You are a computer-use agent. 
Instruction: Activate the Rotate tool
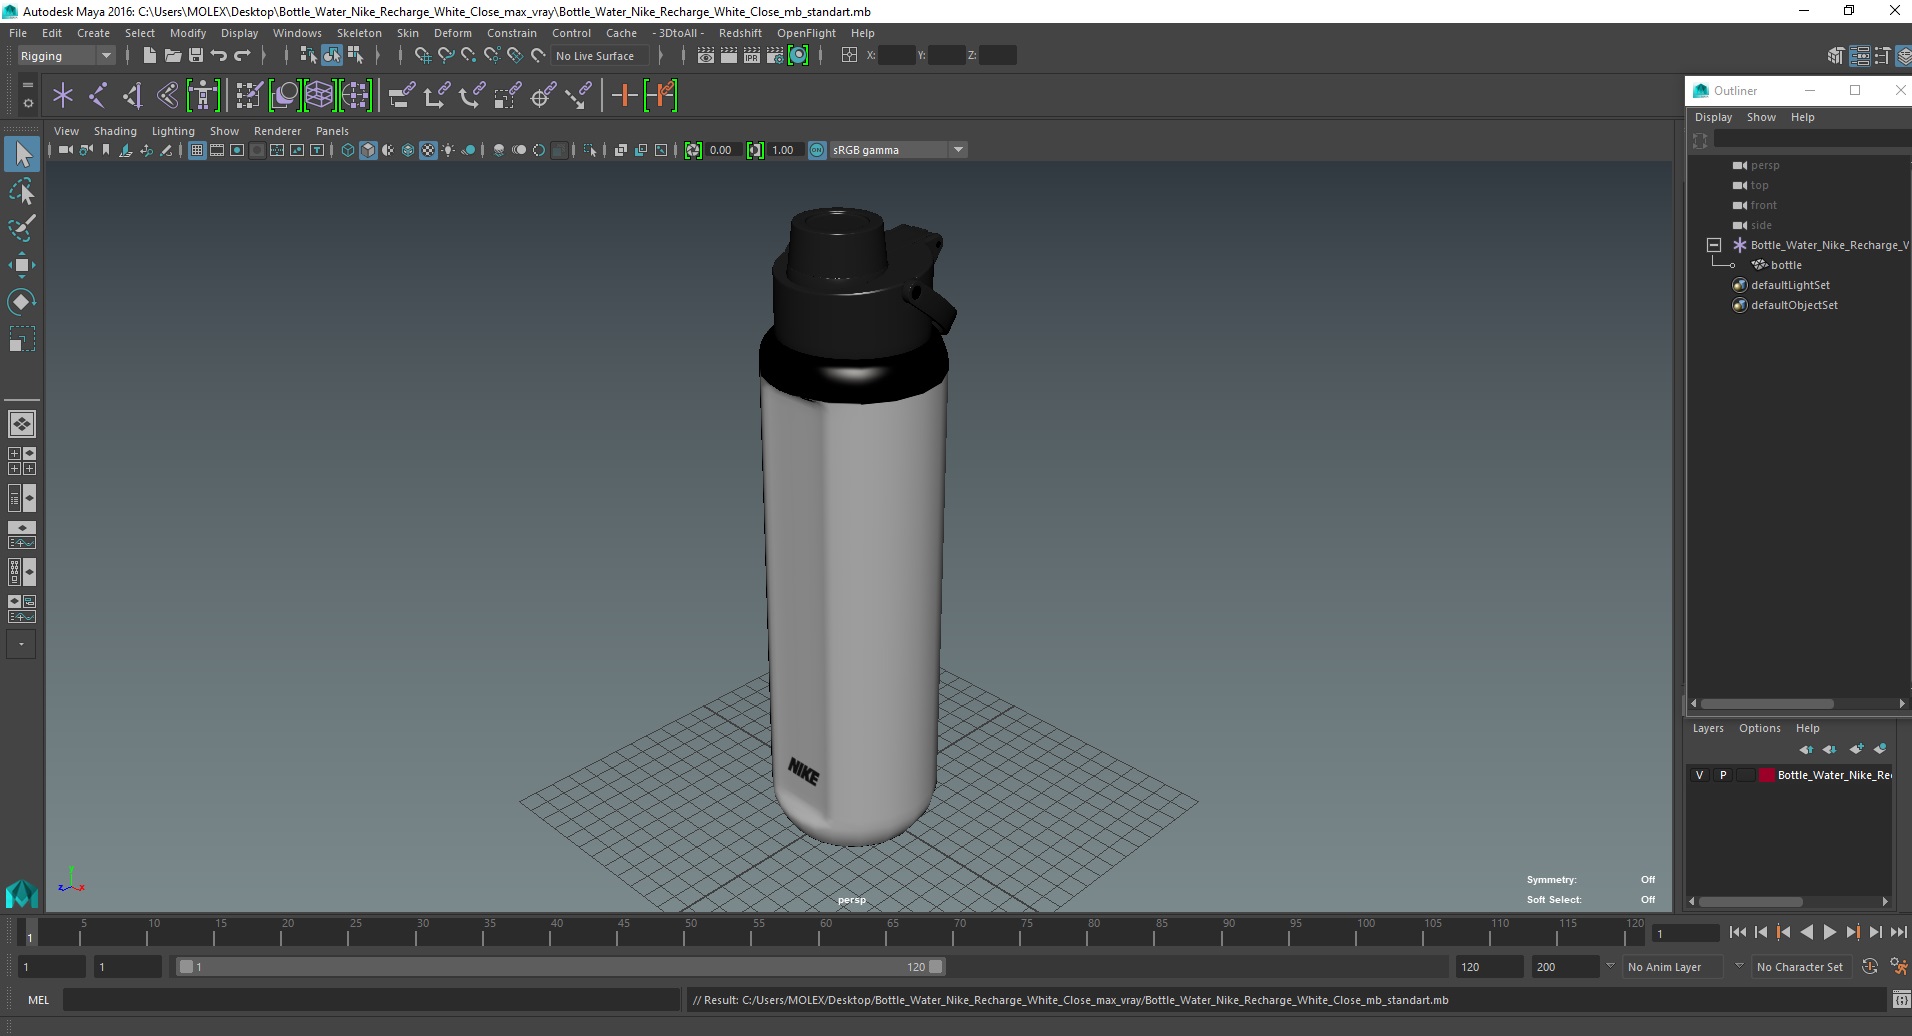[22, 302]
